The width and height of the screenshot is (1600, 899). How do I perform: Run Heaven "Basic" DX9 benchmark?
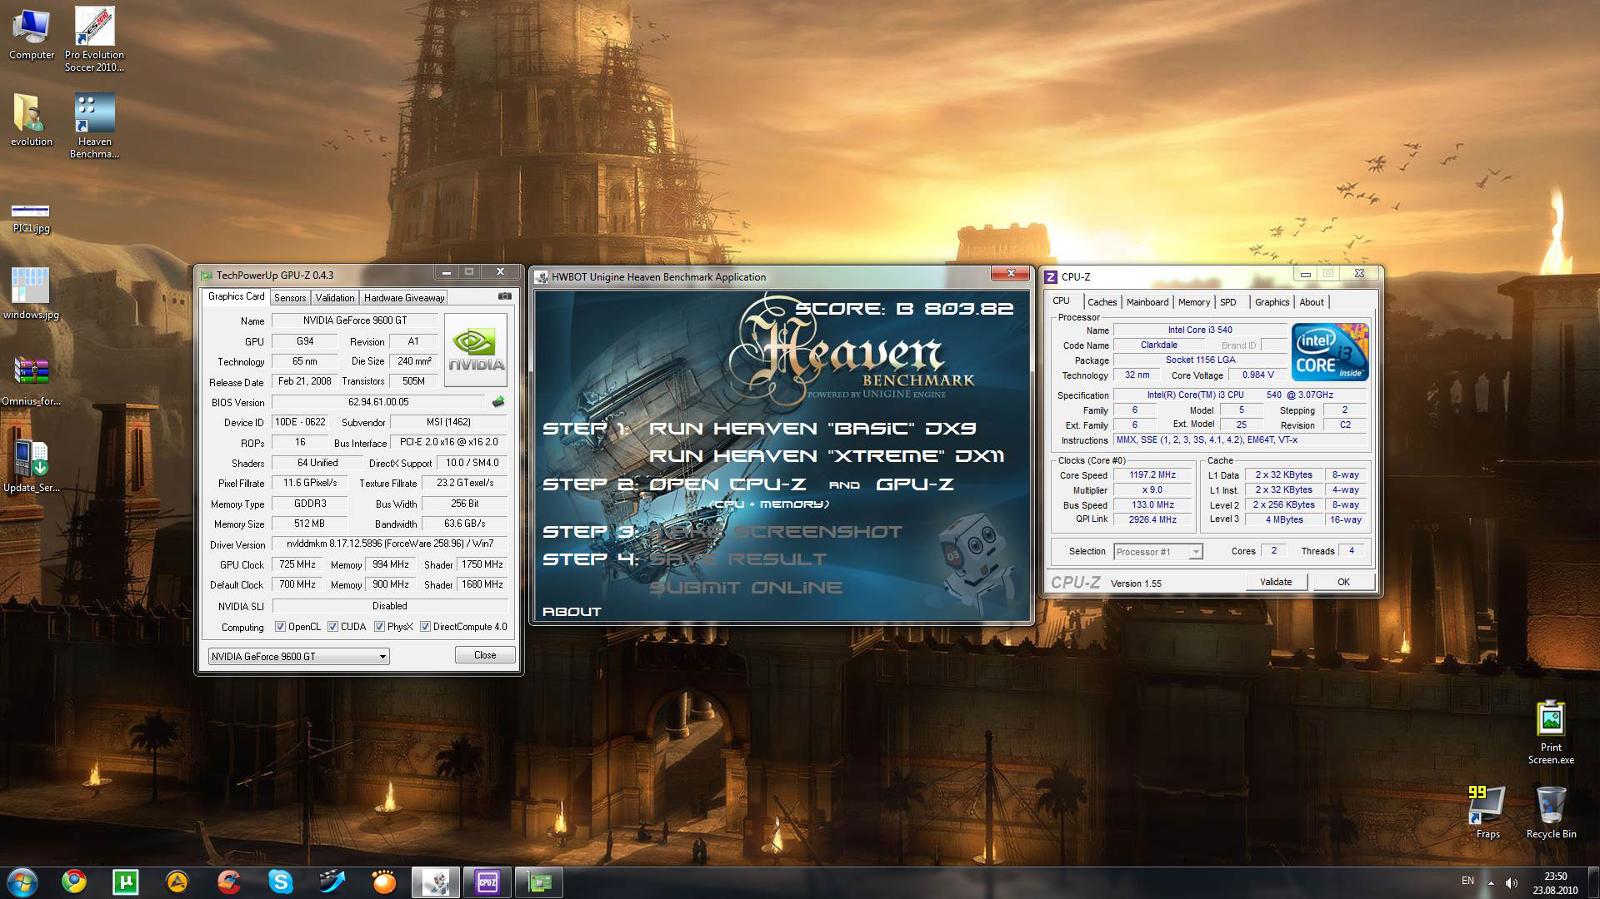812,428
